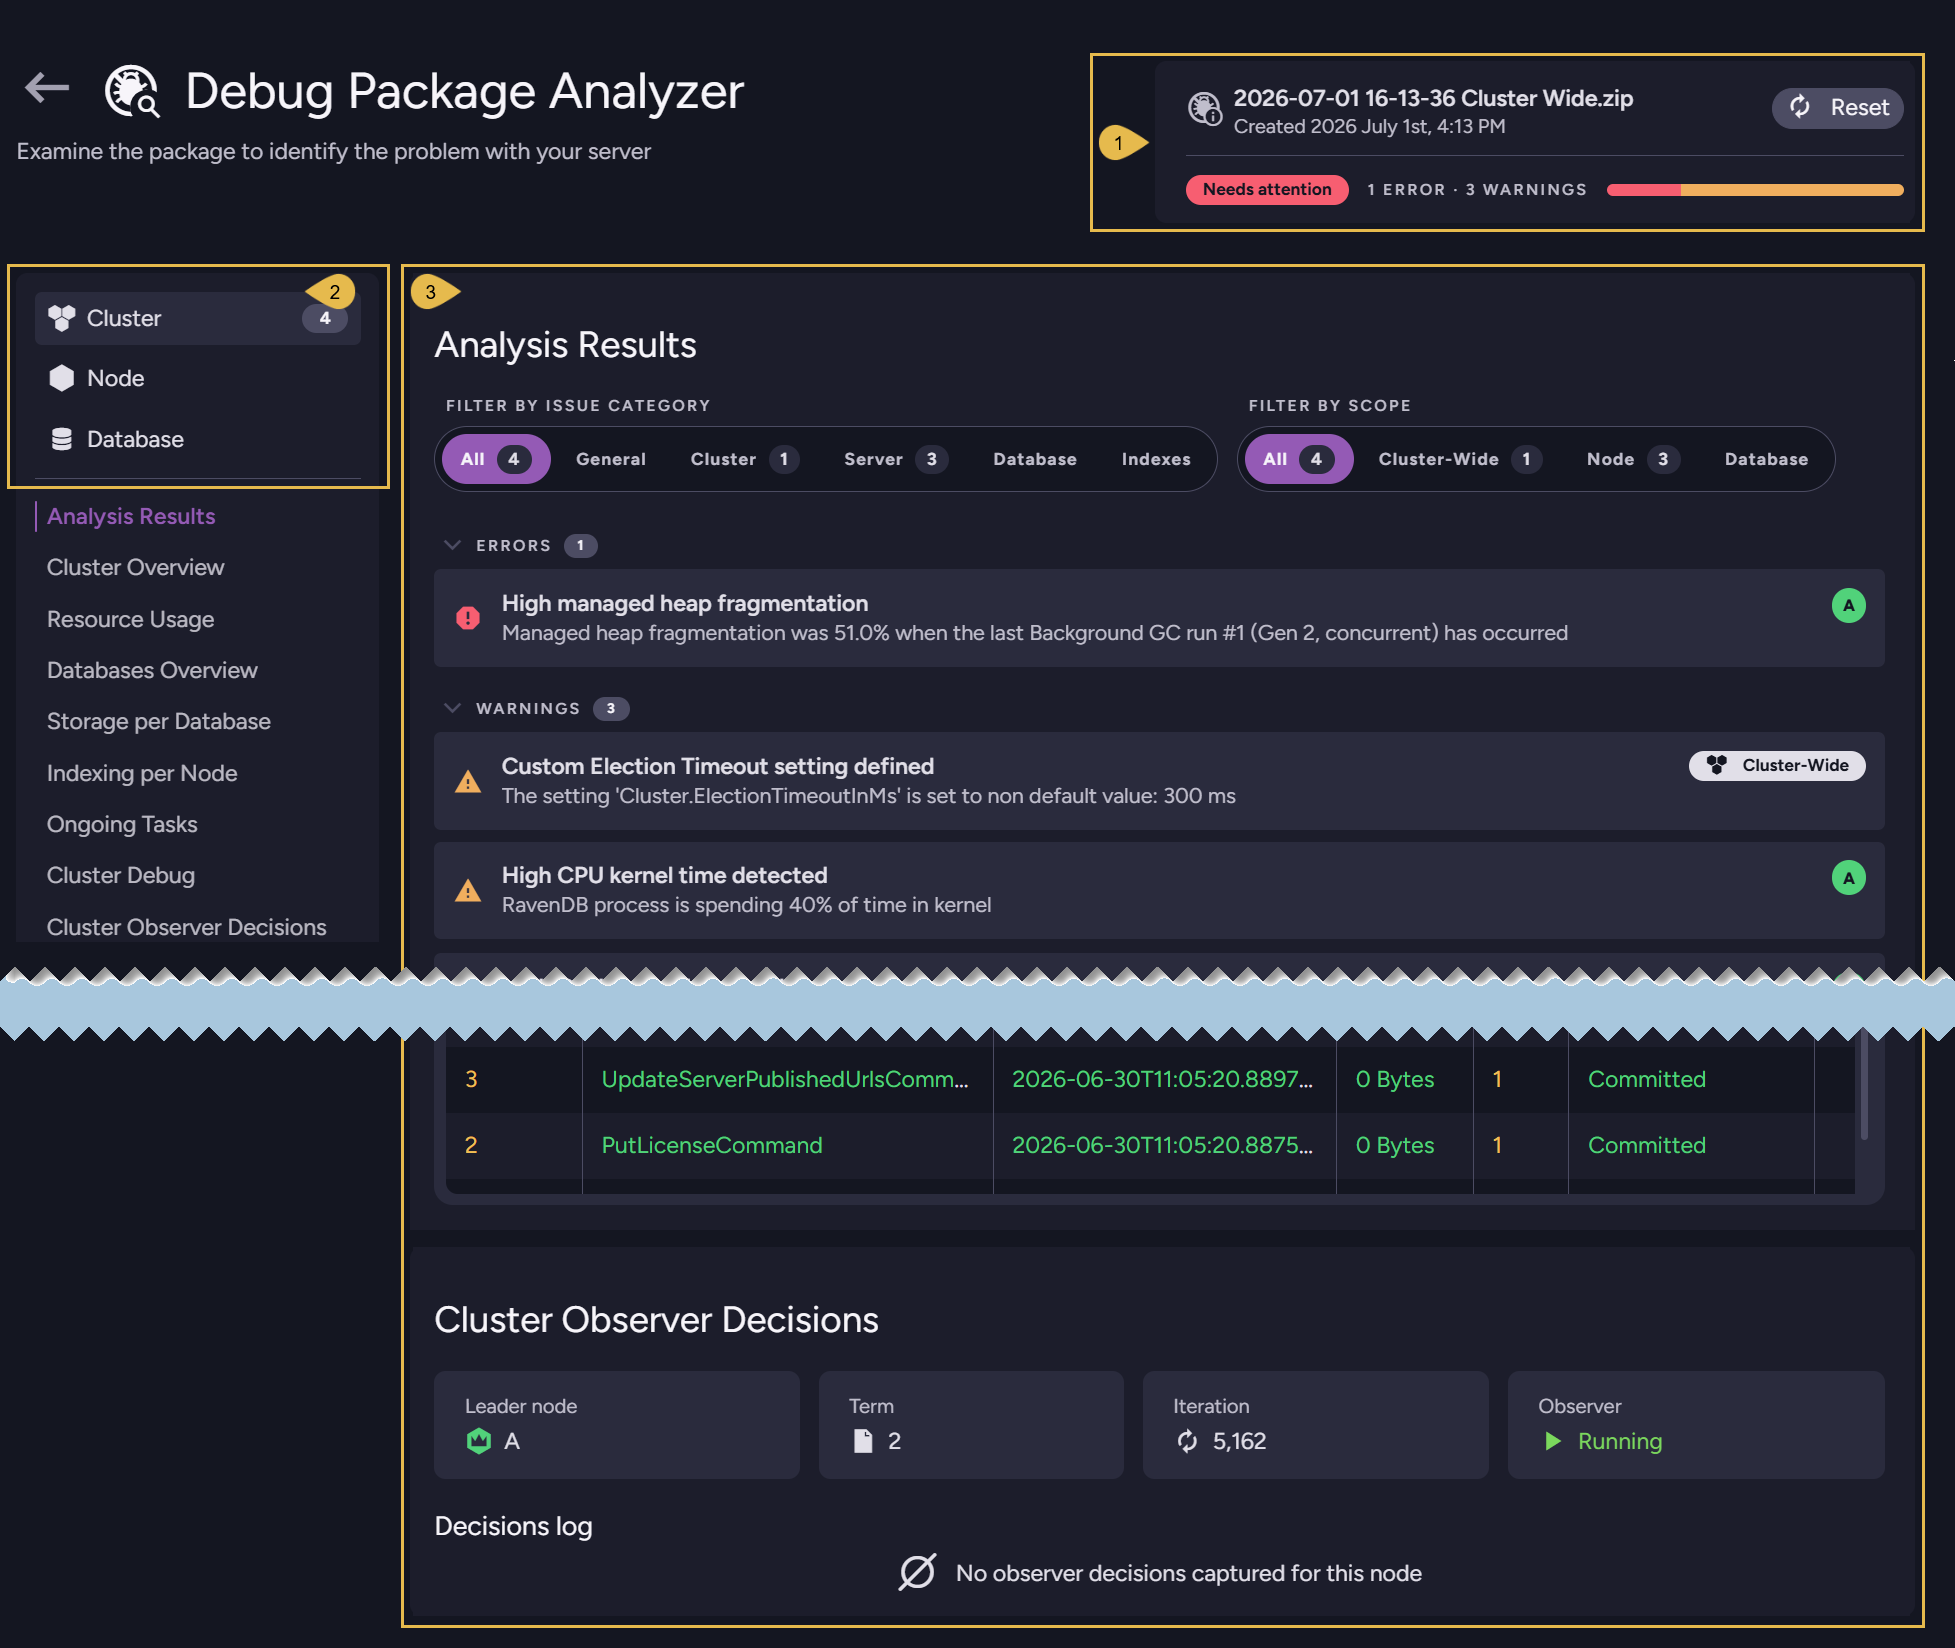Click index 2 in the log table
This screenshot has height=1648, width=1955.
471,1145
